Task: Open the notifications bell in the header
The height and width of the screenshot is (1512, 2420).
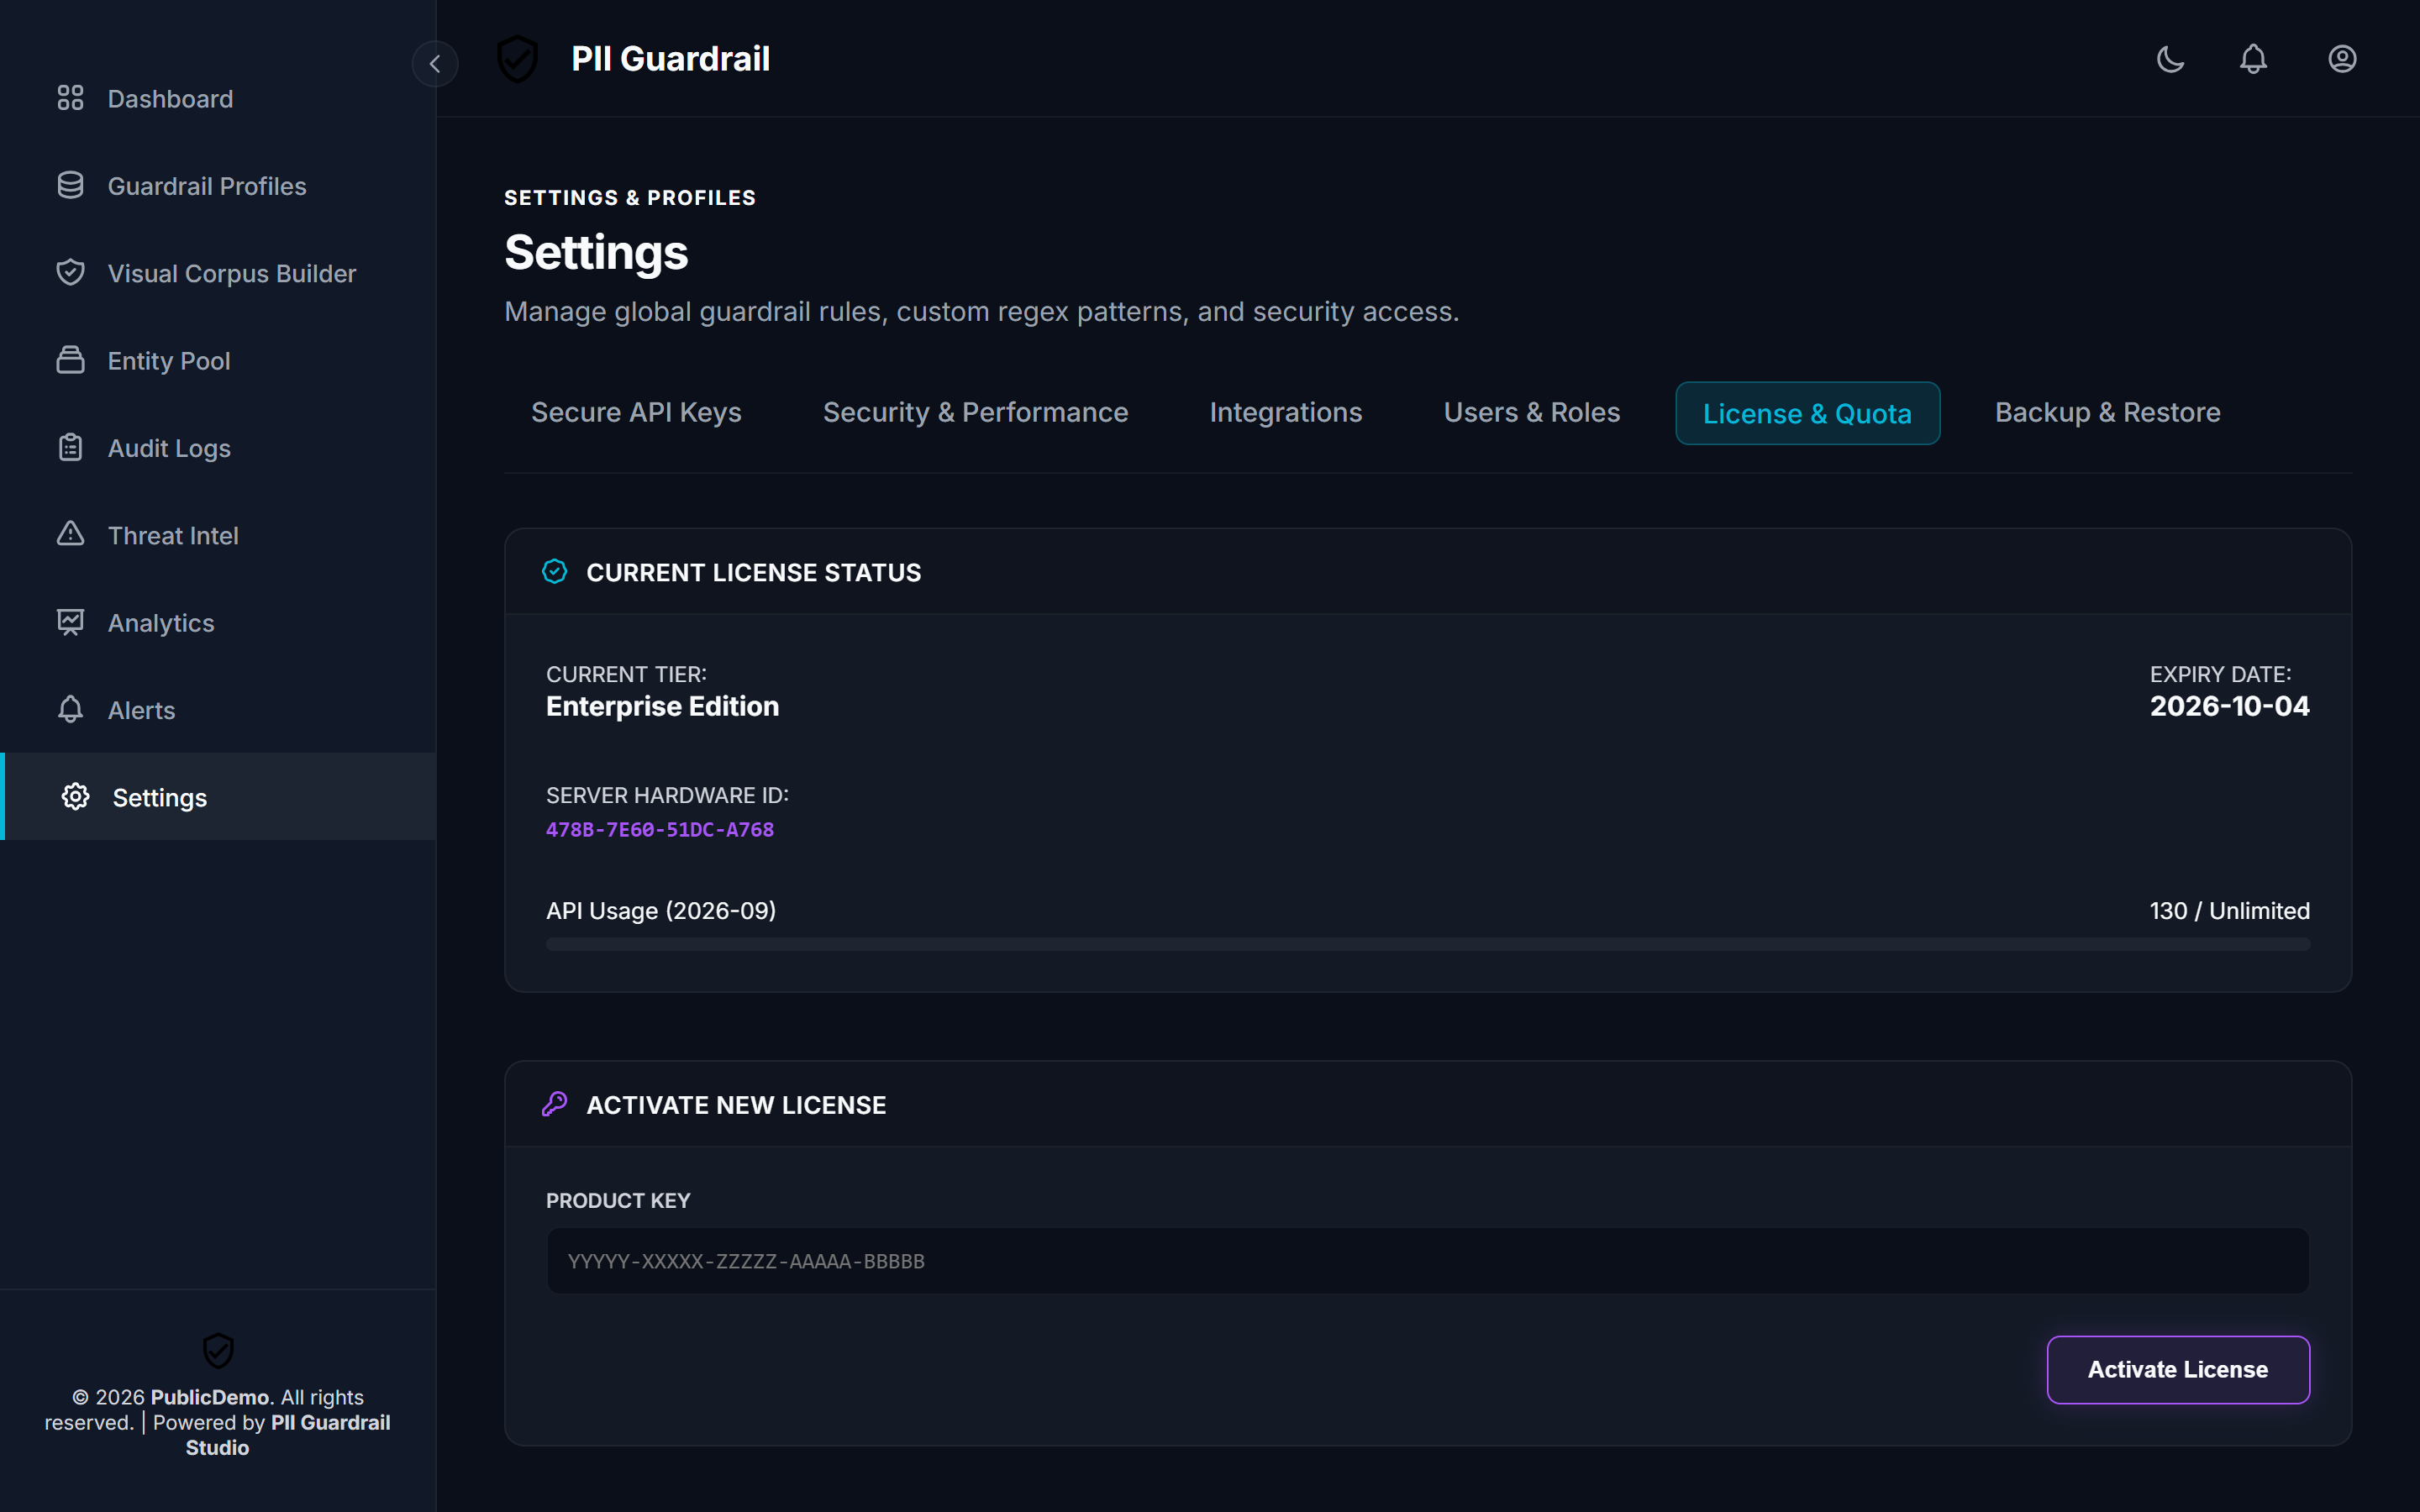Action: pyautogui.click(x=2253, y=59)
